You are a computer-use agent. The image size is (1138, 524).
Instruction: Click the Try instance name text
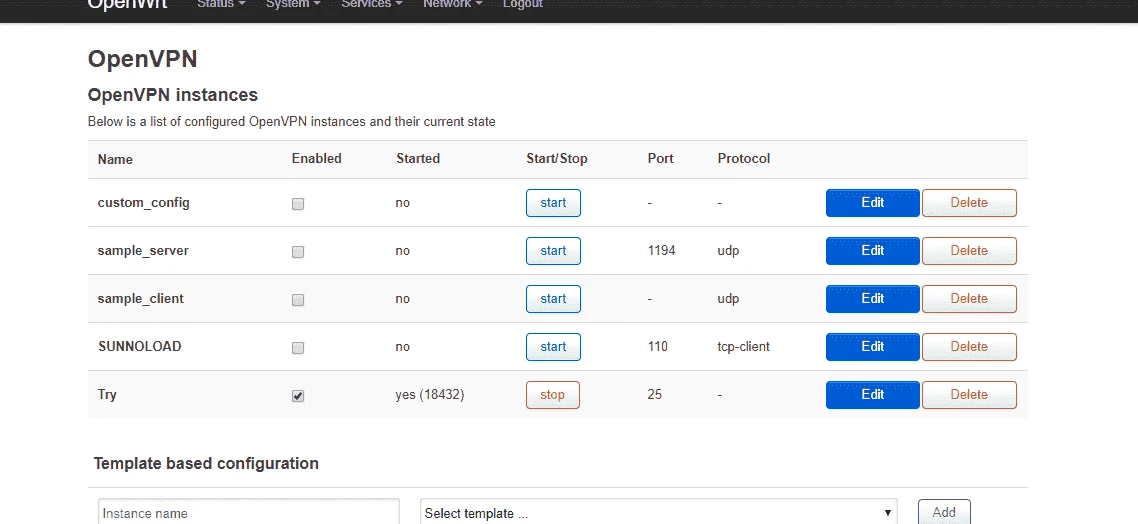tap(107, 395)
